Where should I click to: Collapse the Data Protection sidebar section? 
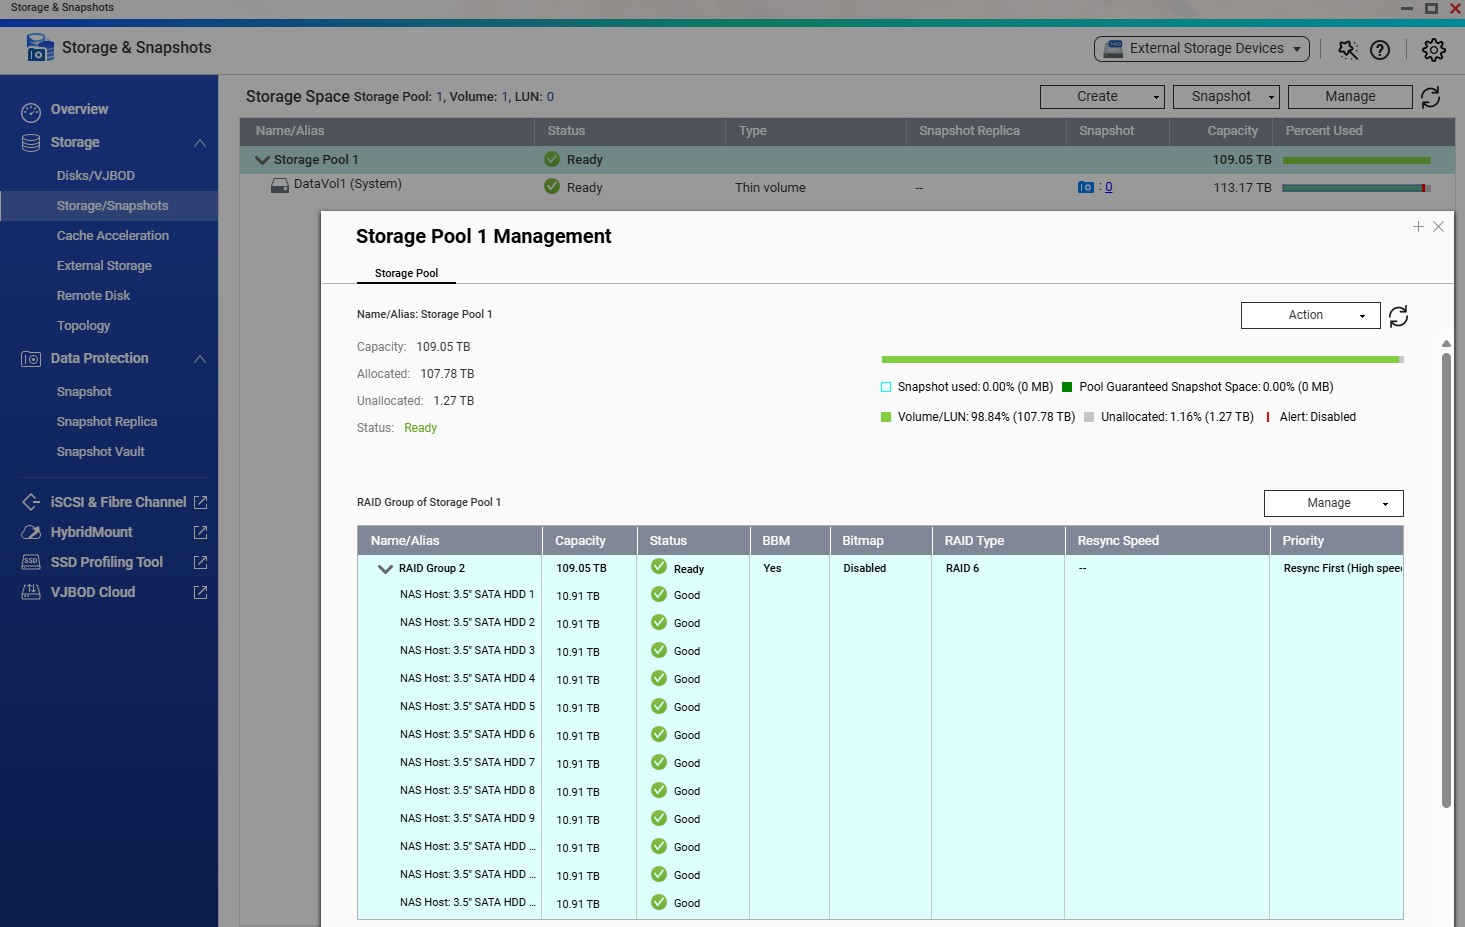(x=200, y=358)
